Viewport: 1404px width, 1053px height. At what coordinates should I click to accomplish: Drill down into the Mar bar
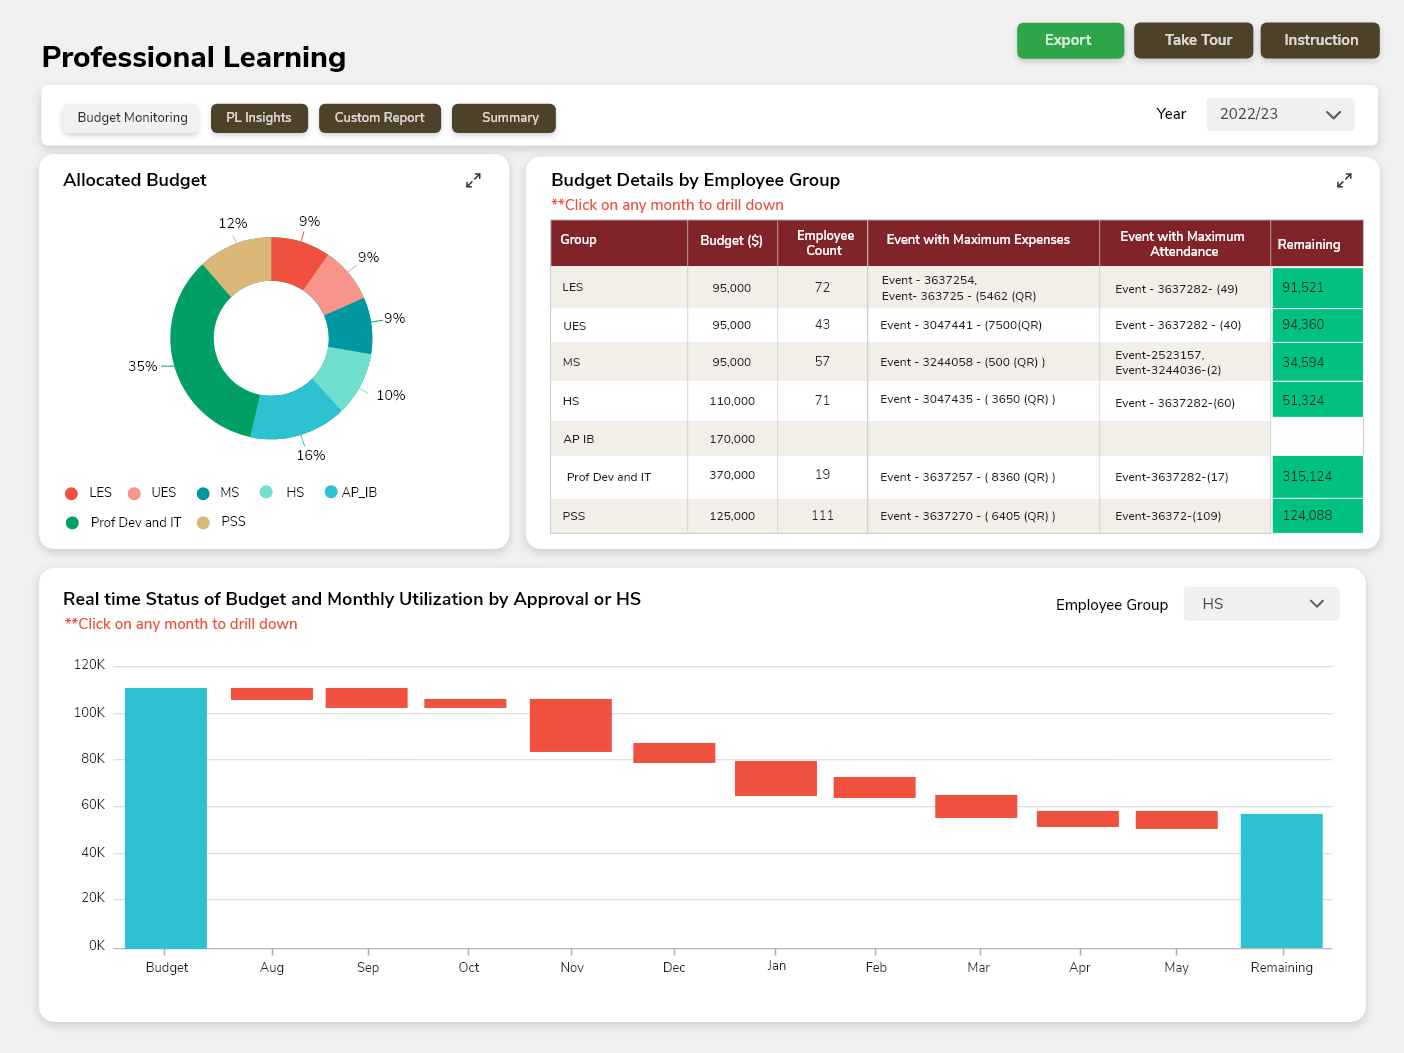click(976, 806)
